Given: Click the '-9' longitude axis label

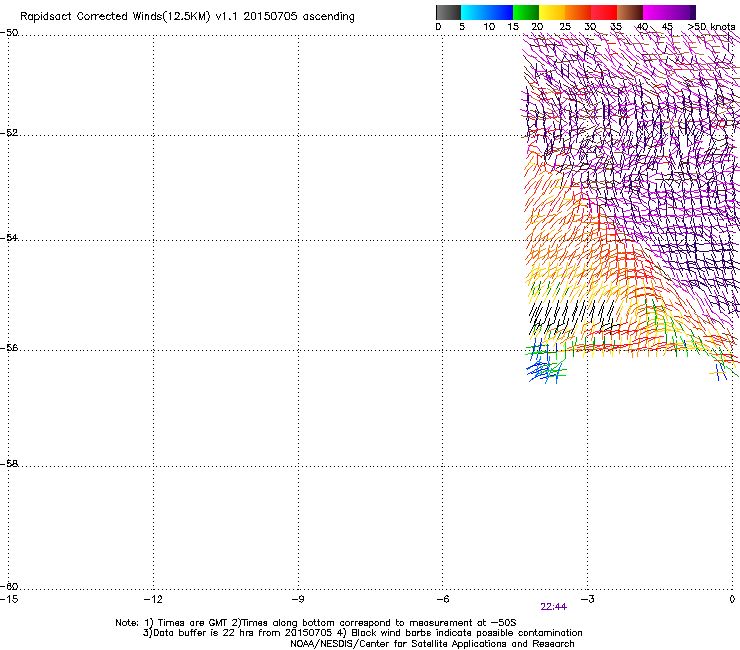Looking at the screenshot, I should [298, 599].
